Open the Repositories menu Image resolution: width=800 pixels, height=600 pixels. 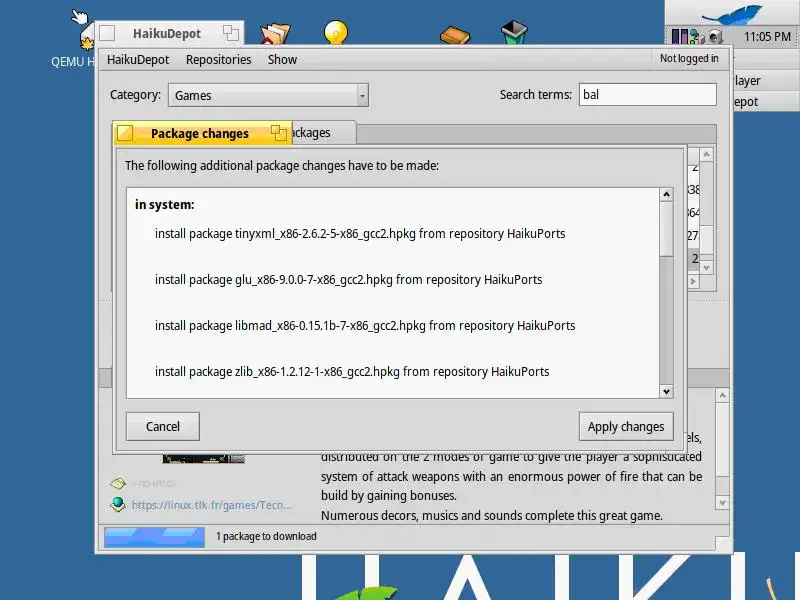pos(218,60)
